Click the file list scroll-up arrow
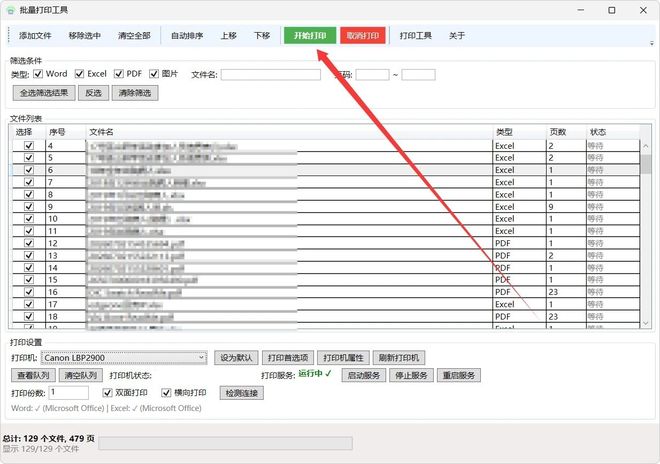Screen dimensions: 660x464 [646, 146]
